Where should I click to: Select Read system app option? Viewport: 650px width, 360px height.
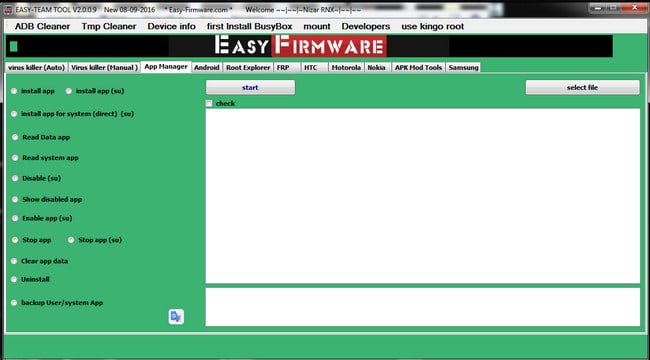[x=15, y=158]
